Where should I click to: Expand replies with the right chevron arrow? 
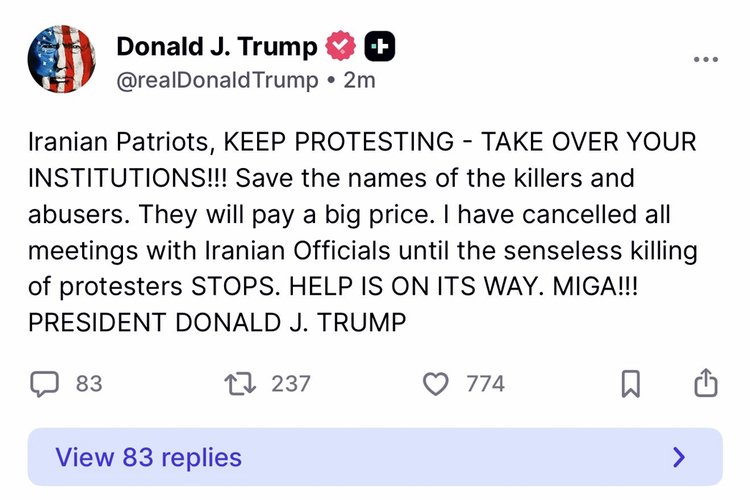coord(680,458)
